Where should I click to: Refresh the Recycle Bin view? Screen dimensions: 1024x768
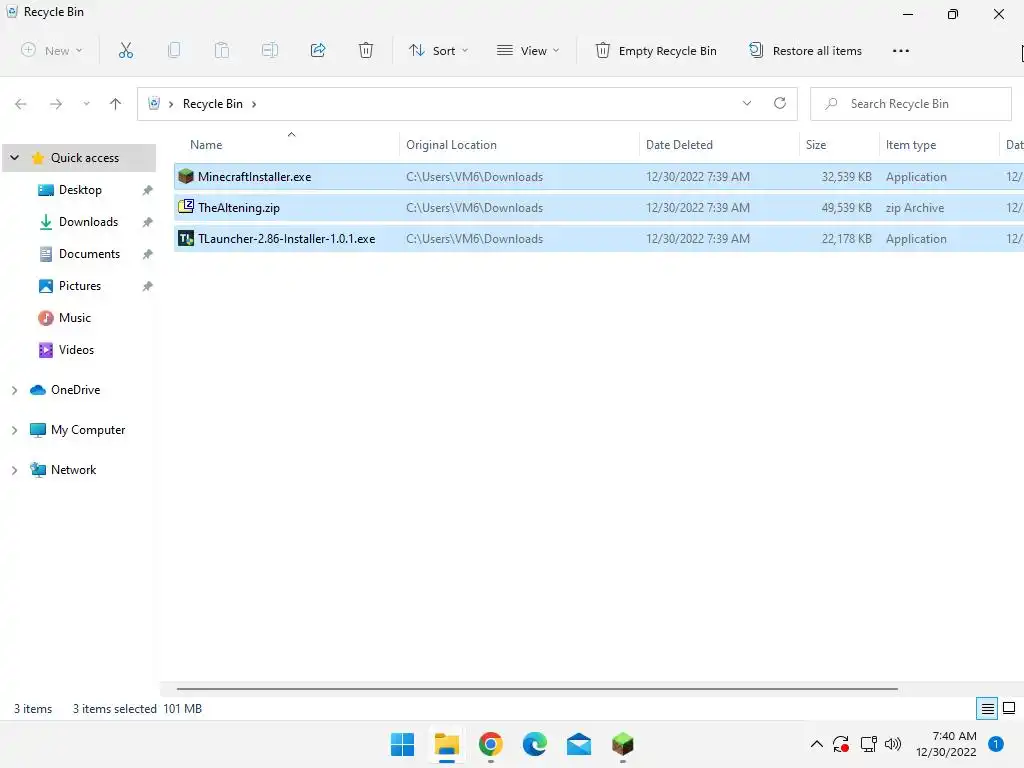780,103
